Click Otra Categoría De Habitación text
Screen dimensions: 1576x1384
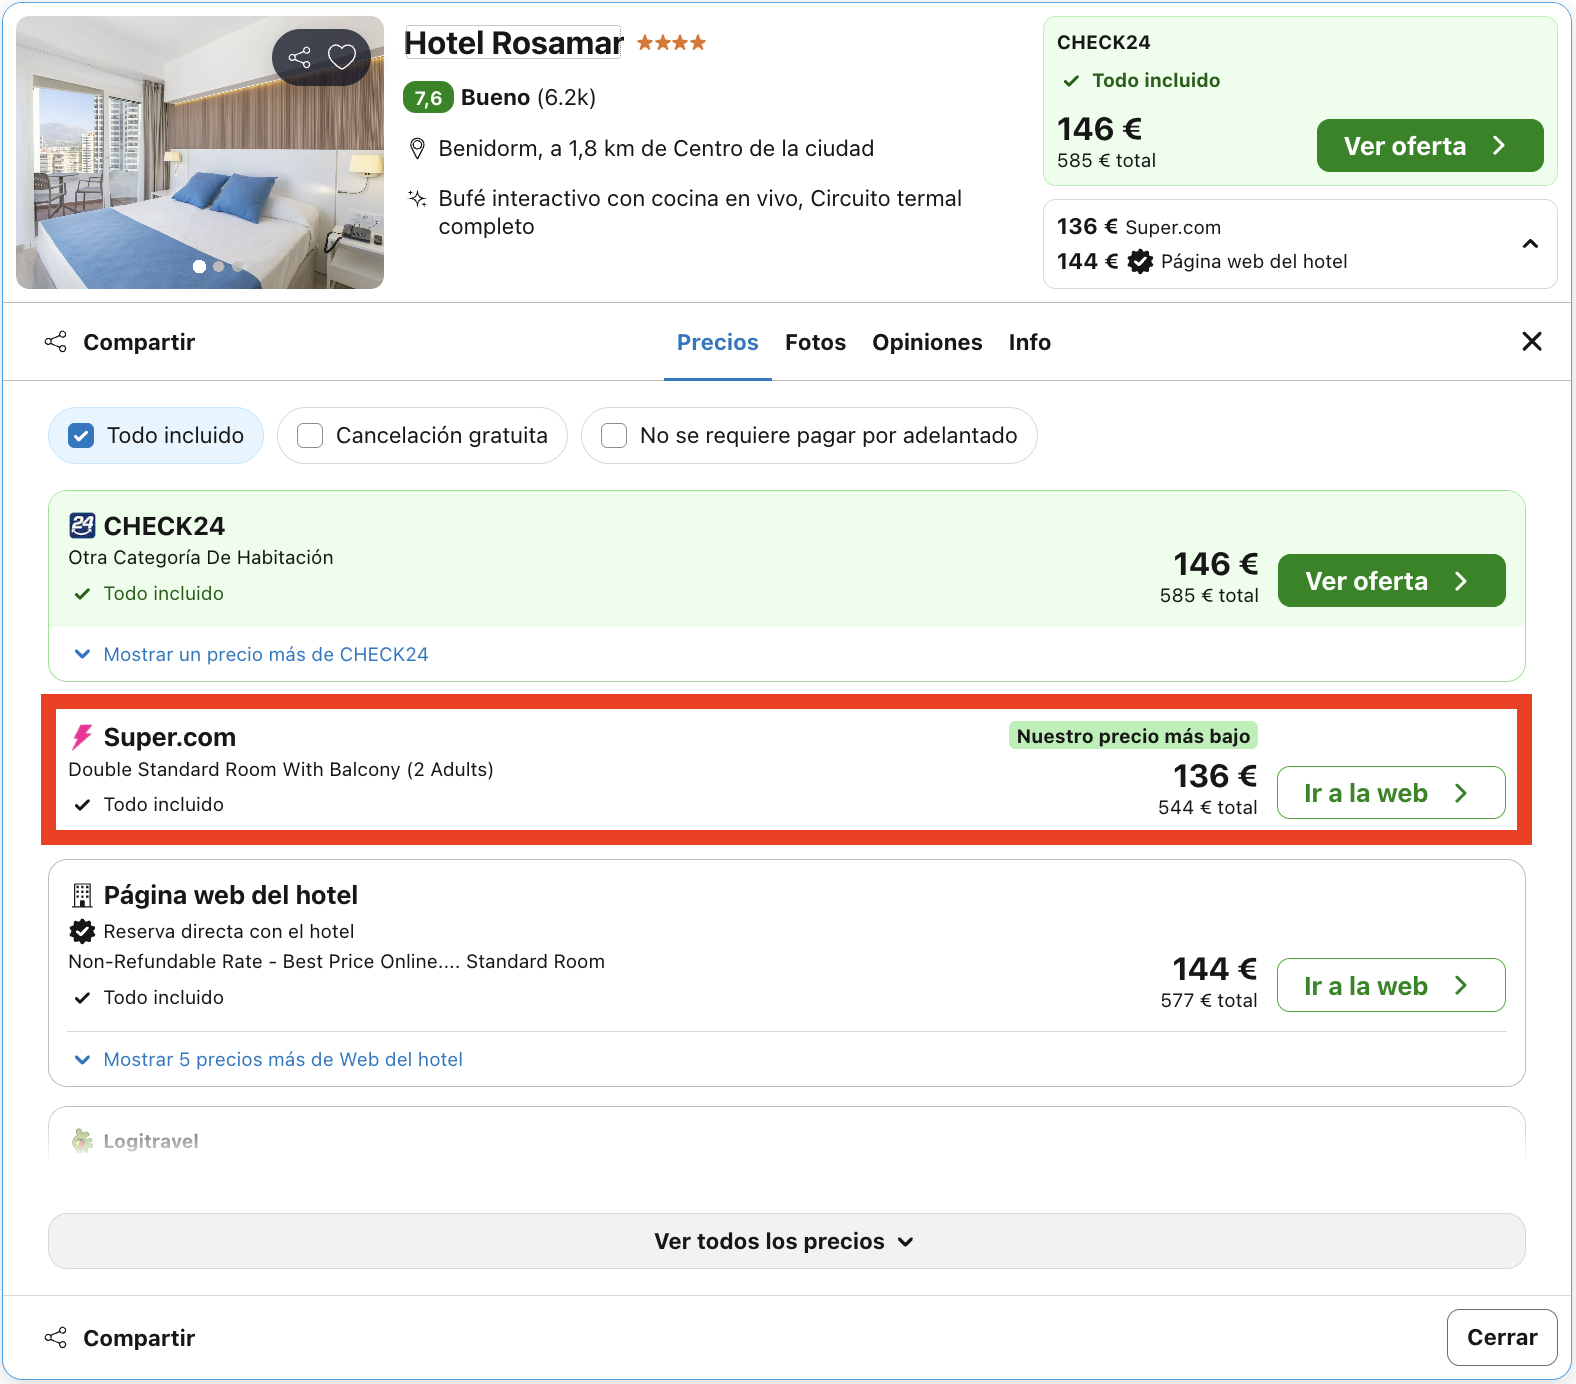coord(201,558)
